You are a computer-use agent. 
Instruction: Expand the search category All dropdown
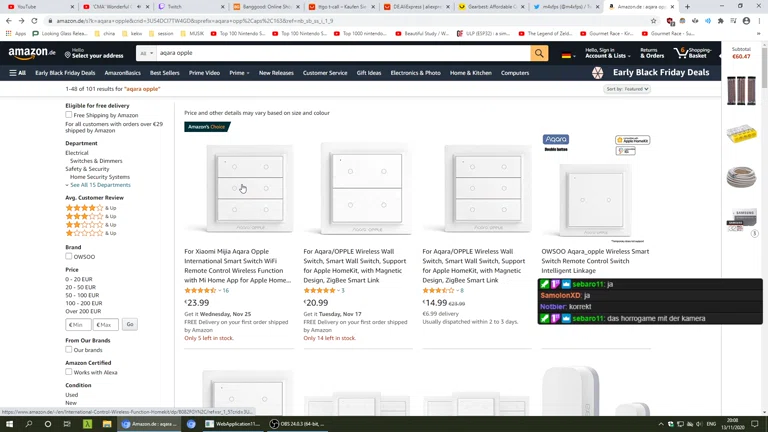[146, 53]
